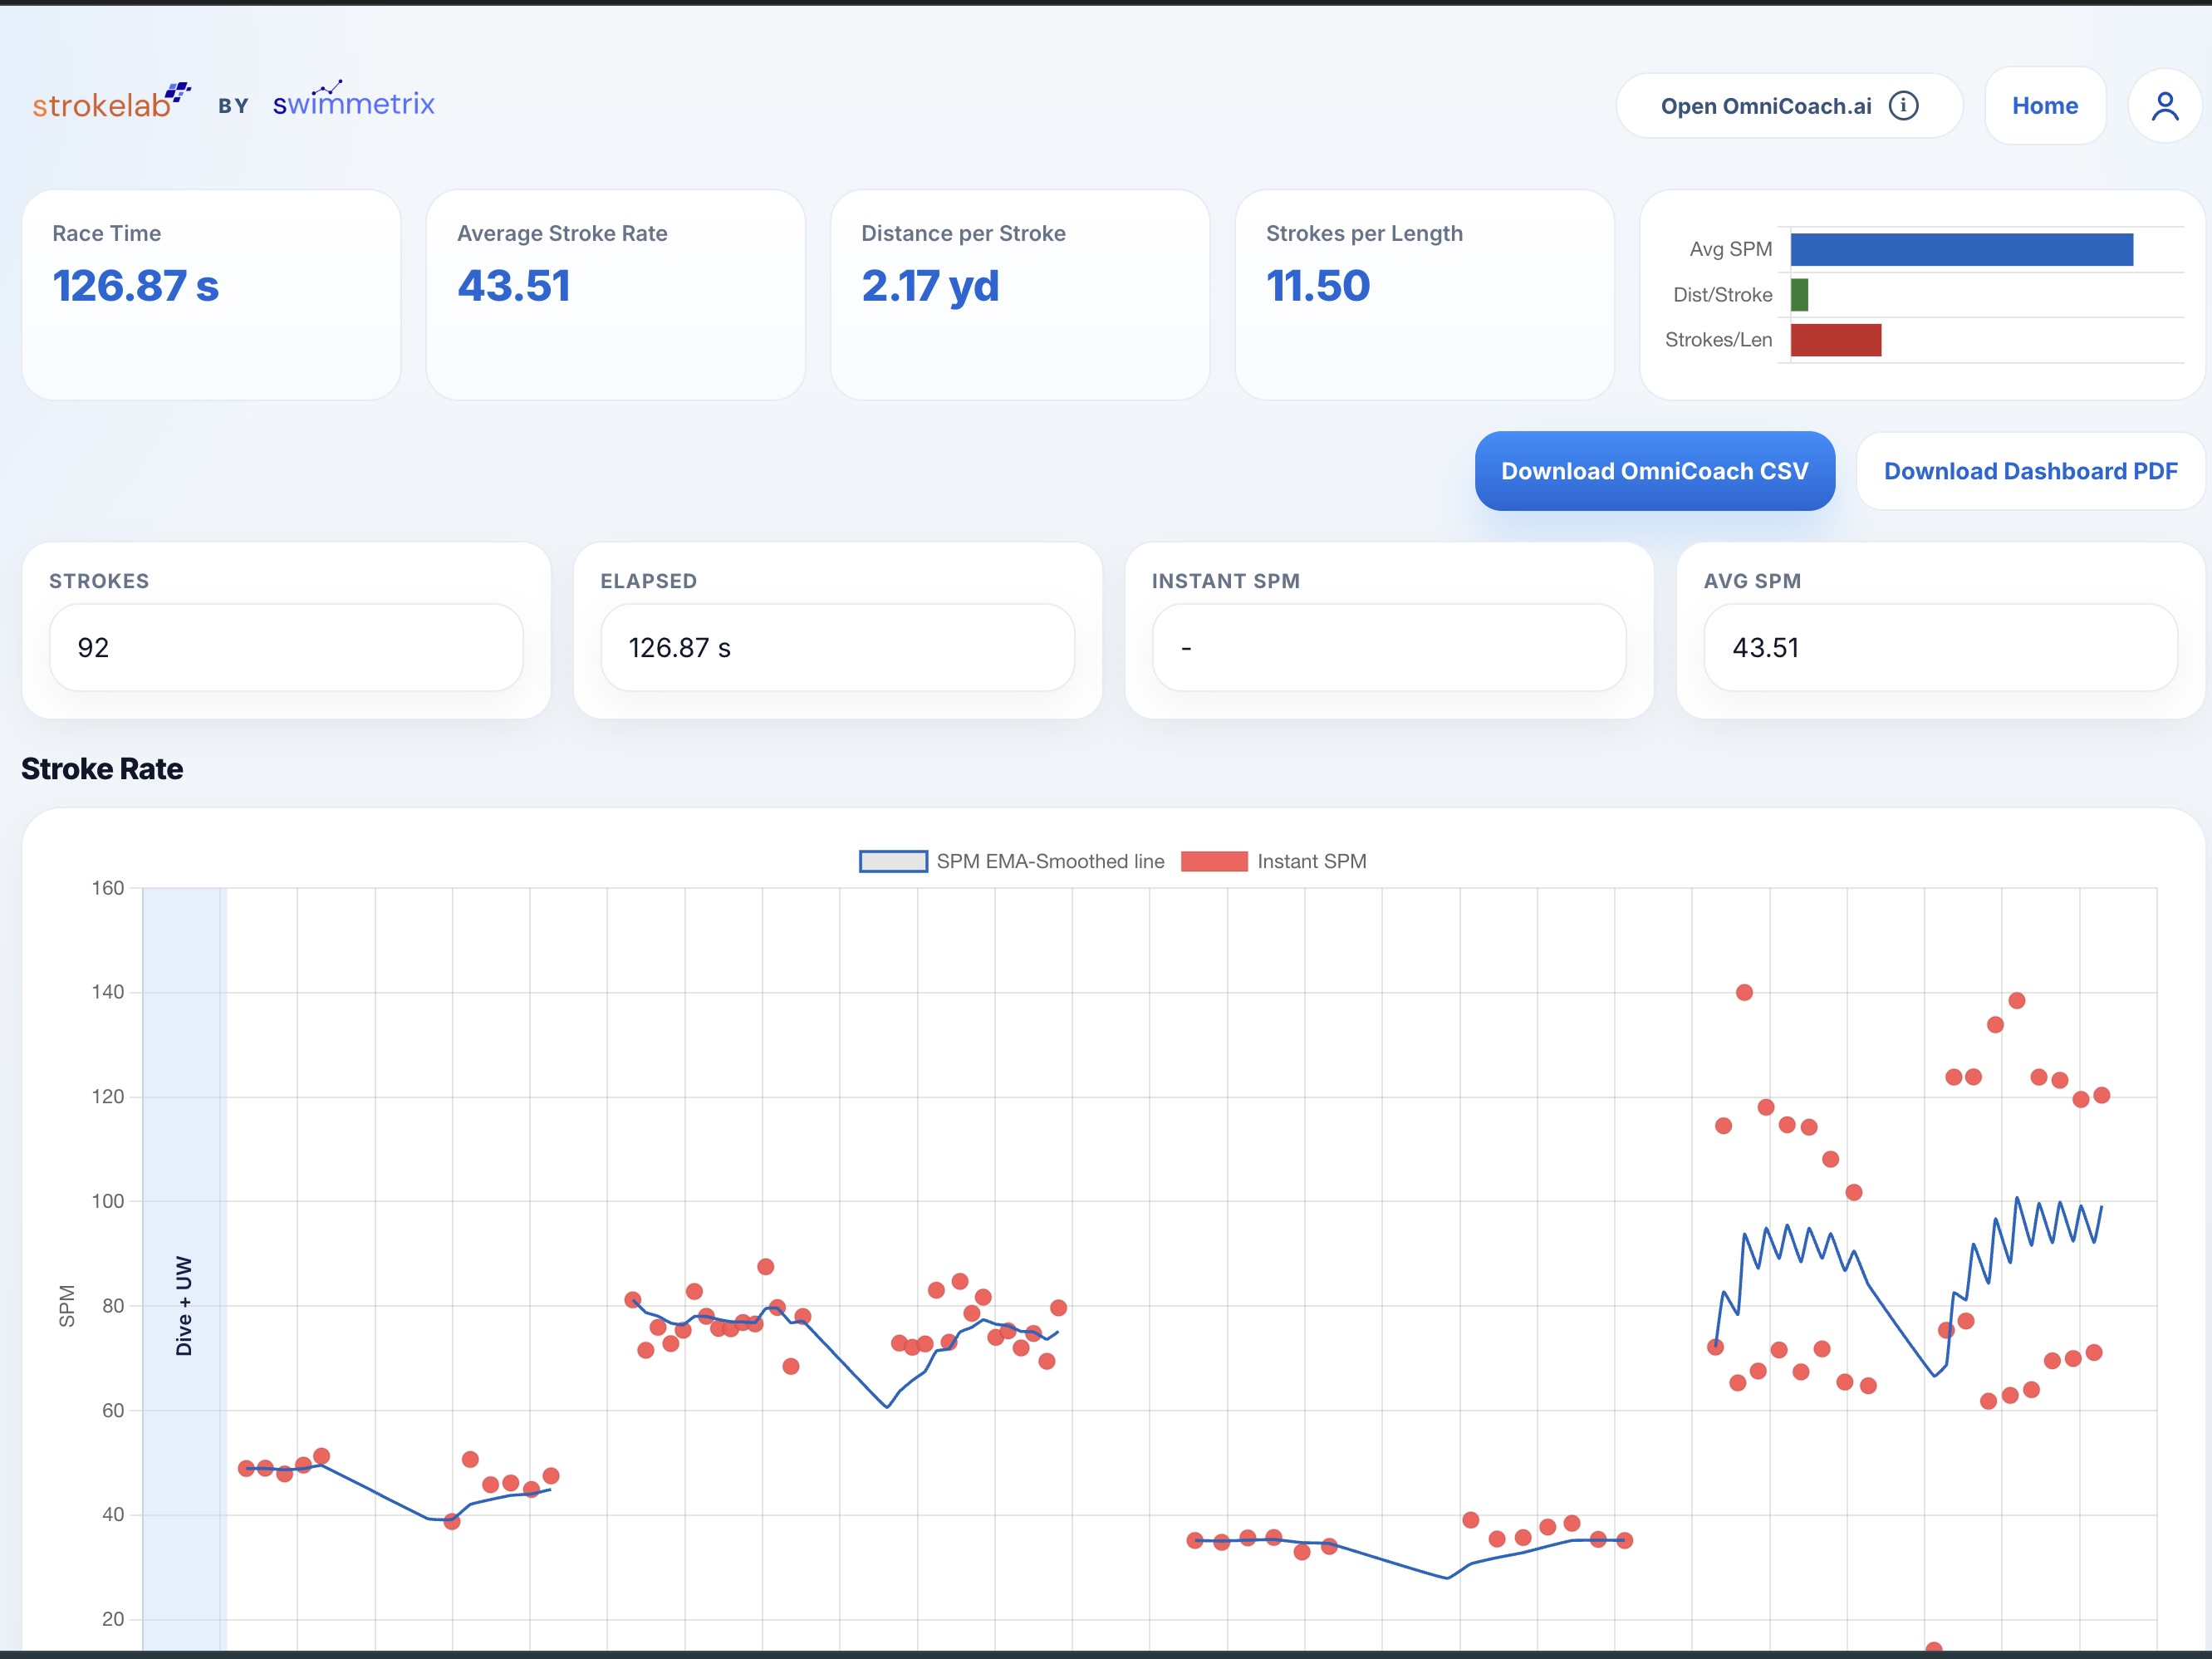2212x1659 pixels.
Task: Download the Dashboard PDF
Action: (x=2030, y=471)
